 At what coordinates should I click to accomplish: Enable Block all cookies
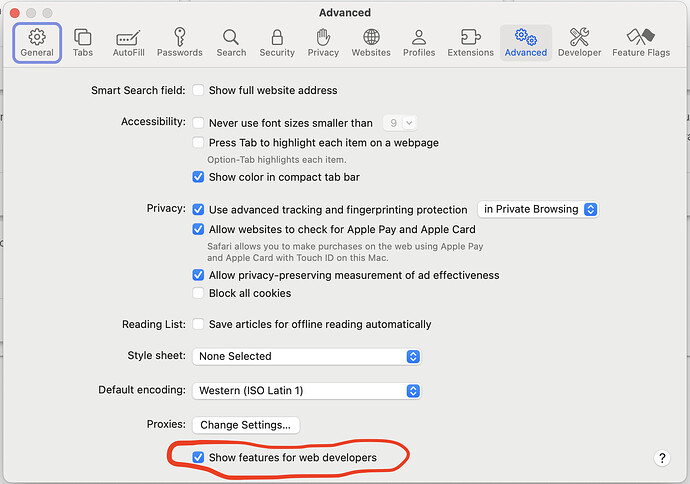198,293
